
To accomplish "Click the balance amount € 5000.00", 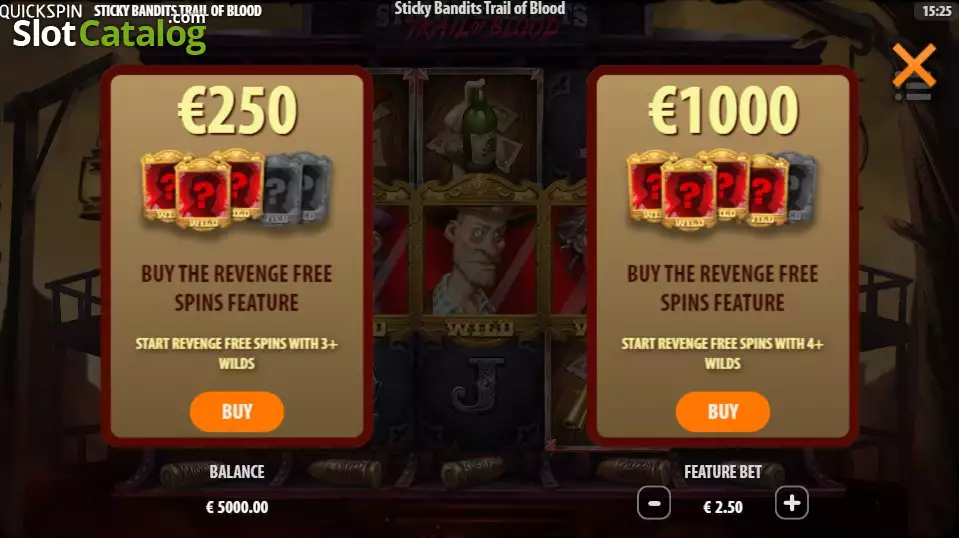I will click(x=237, y=507).
